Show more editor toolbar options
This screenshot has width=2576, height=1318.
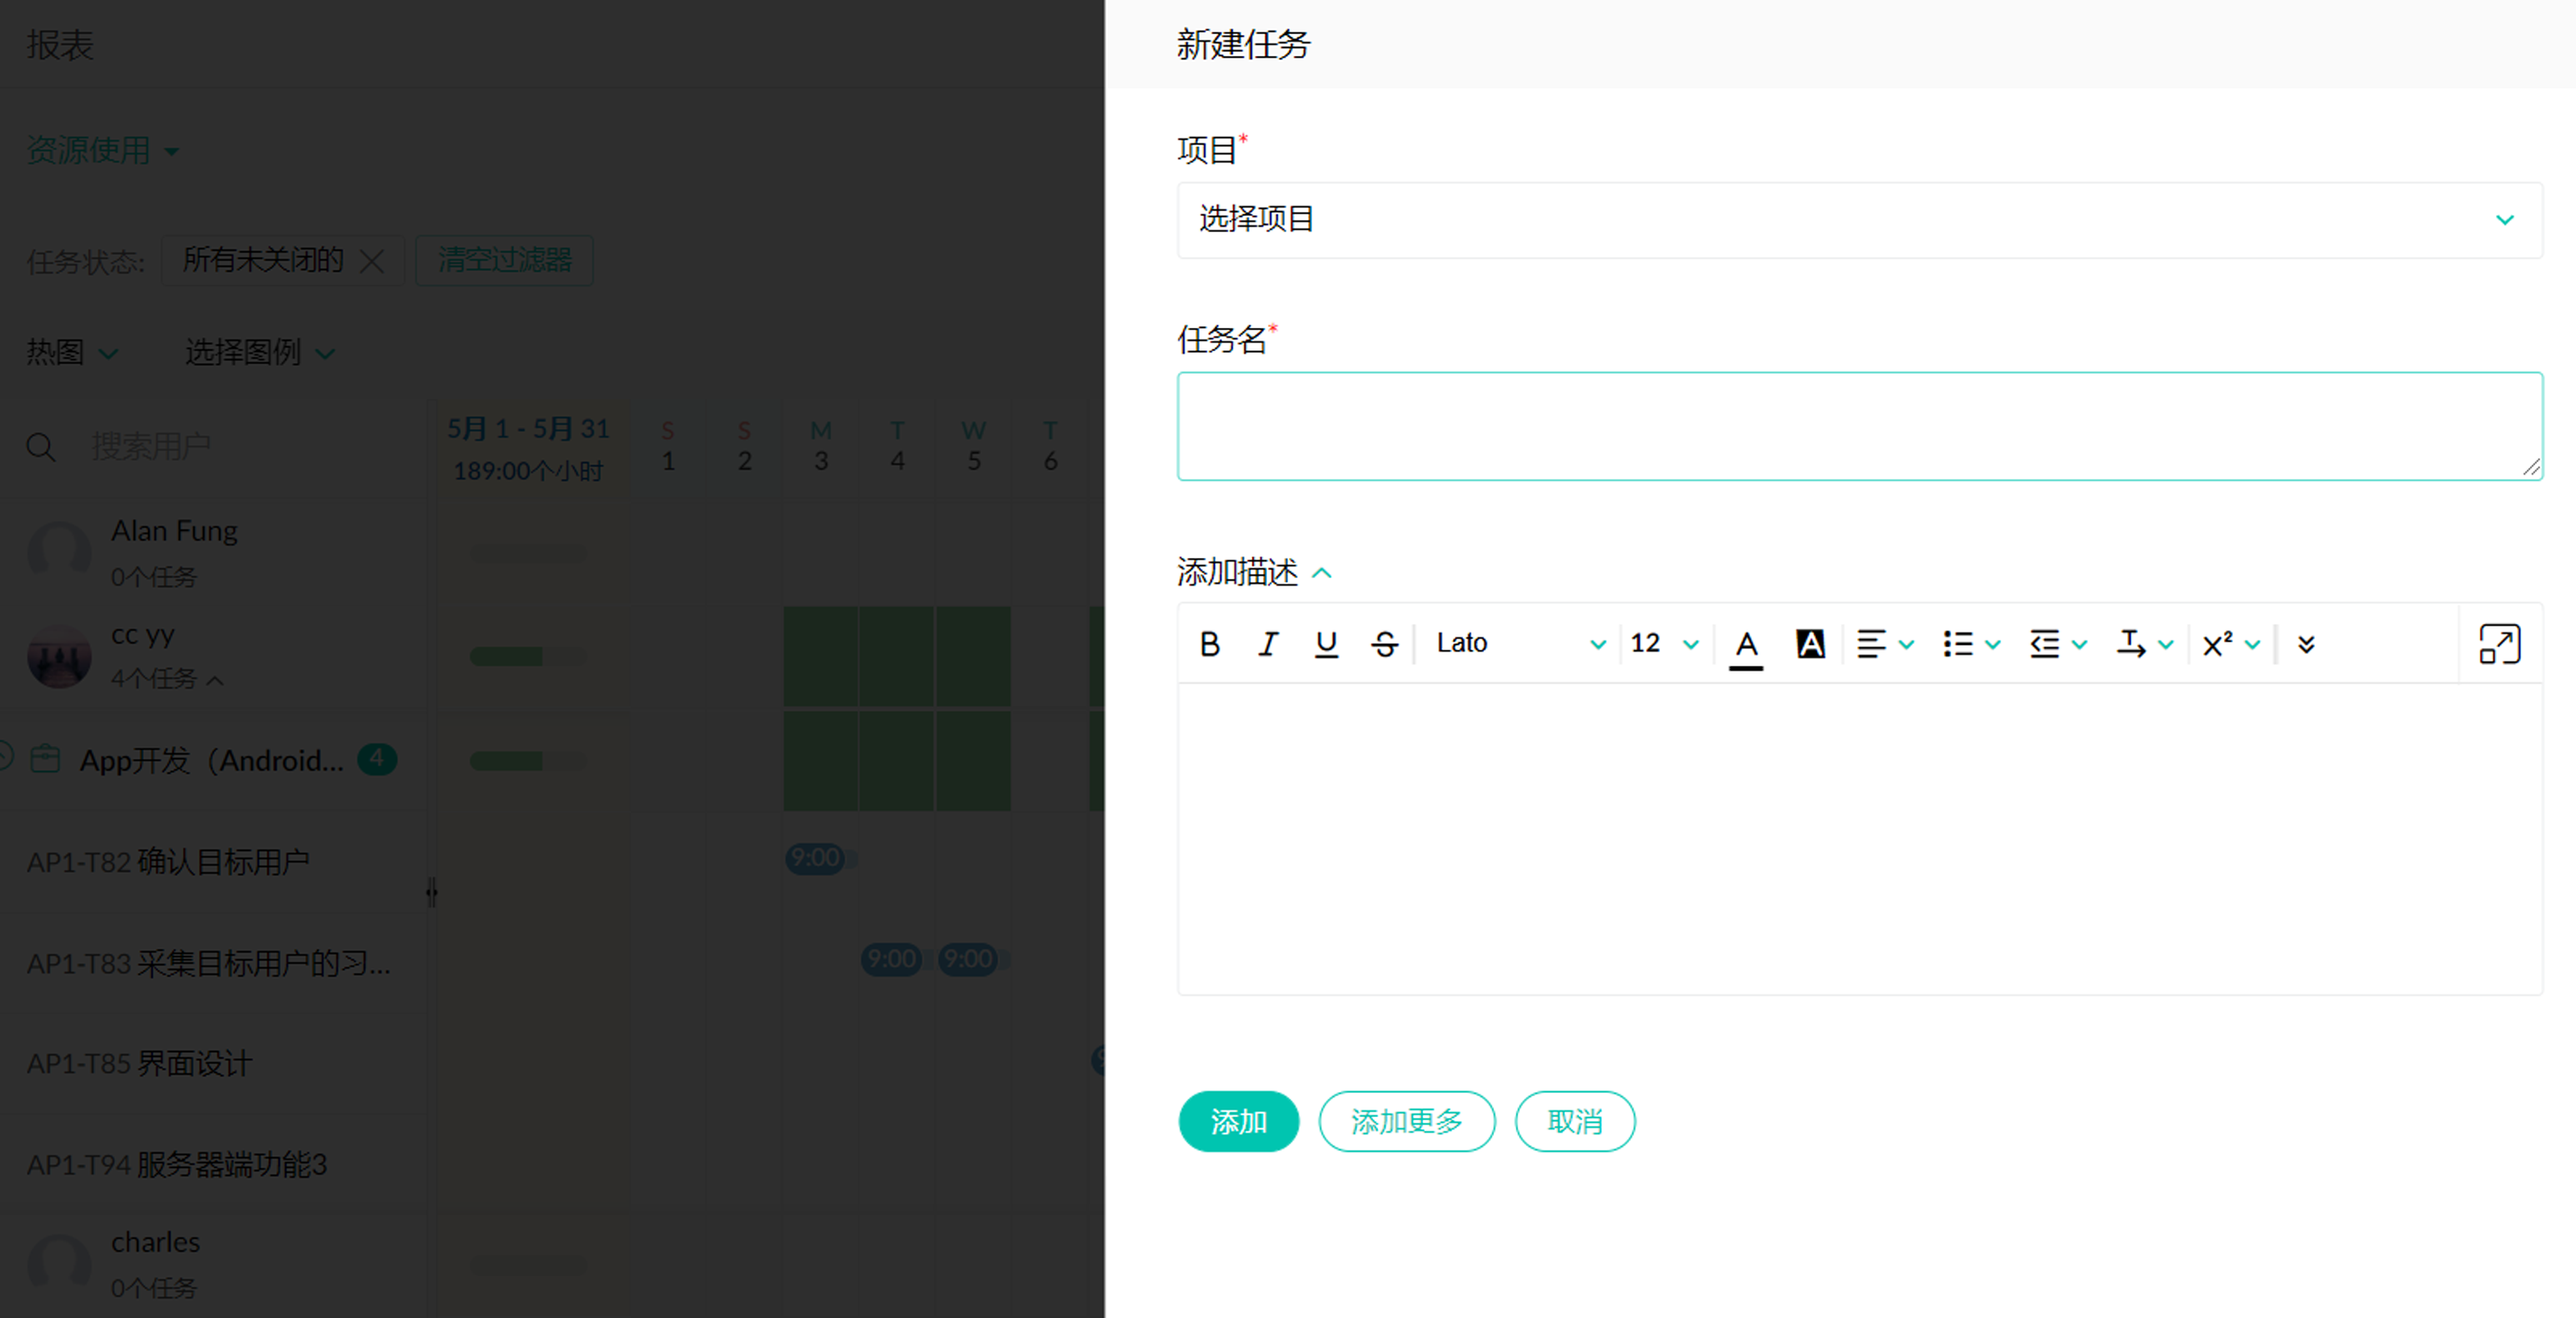2306,644
